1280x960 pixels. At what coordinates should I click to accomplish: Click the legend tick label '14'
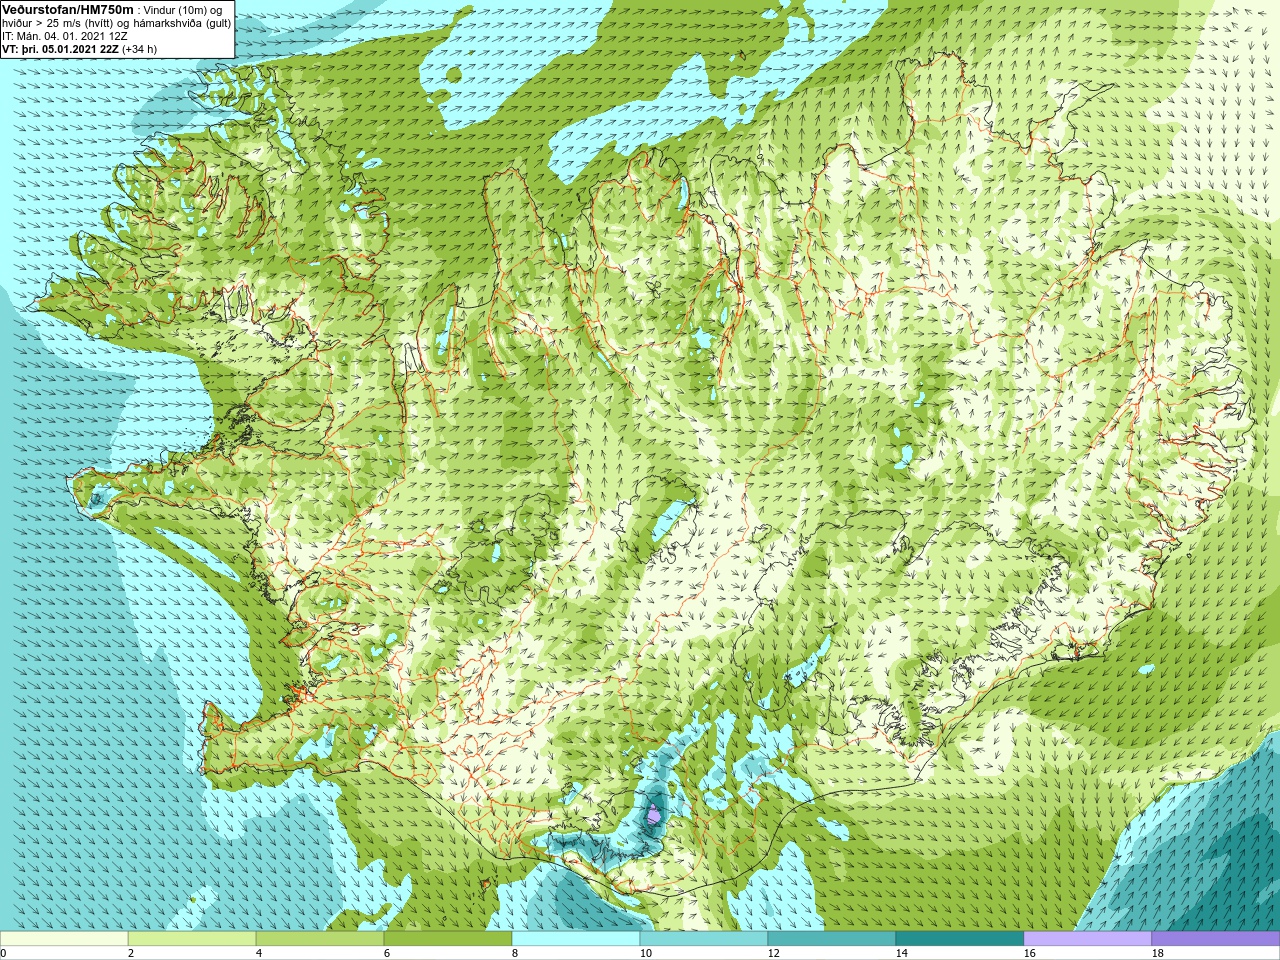pyautogui.click(x=901, y=953)
